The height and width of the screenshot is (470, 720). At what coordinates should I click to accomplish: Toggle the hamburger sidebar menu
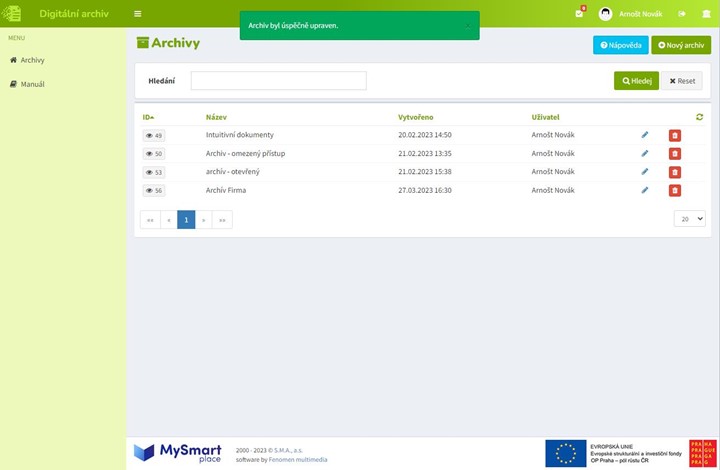coord(137,14)
